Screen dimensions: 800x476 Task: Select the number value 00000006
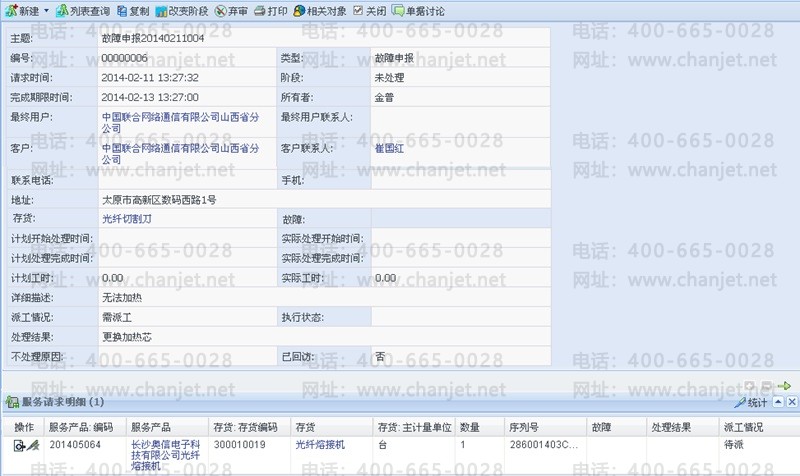(x=124, y=58)
